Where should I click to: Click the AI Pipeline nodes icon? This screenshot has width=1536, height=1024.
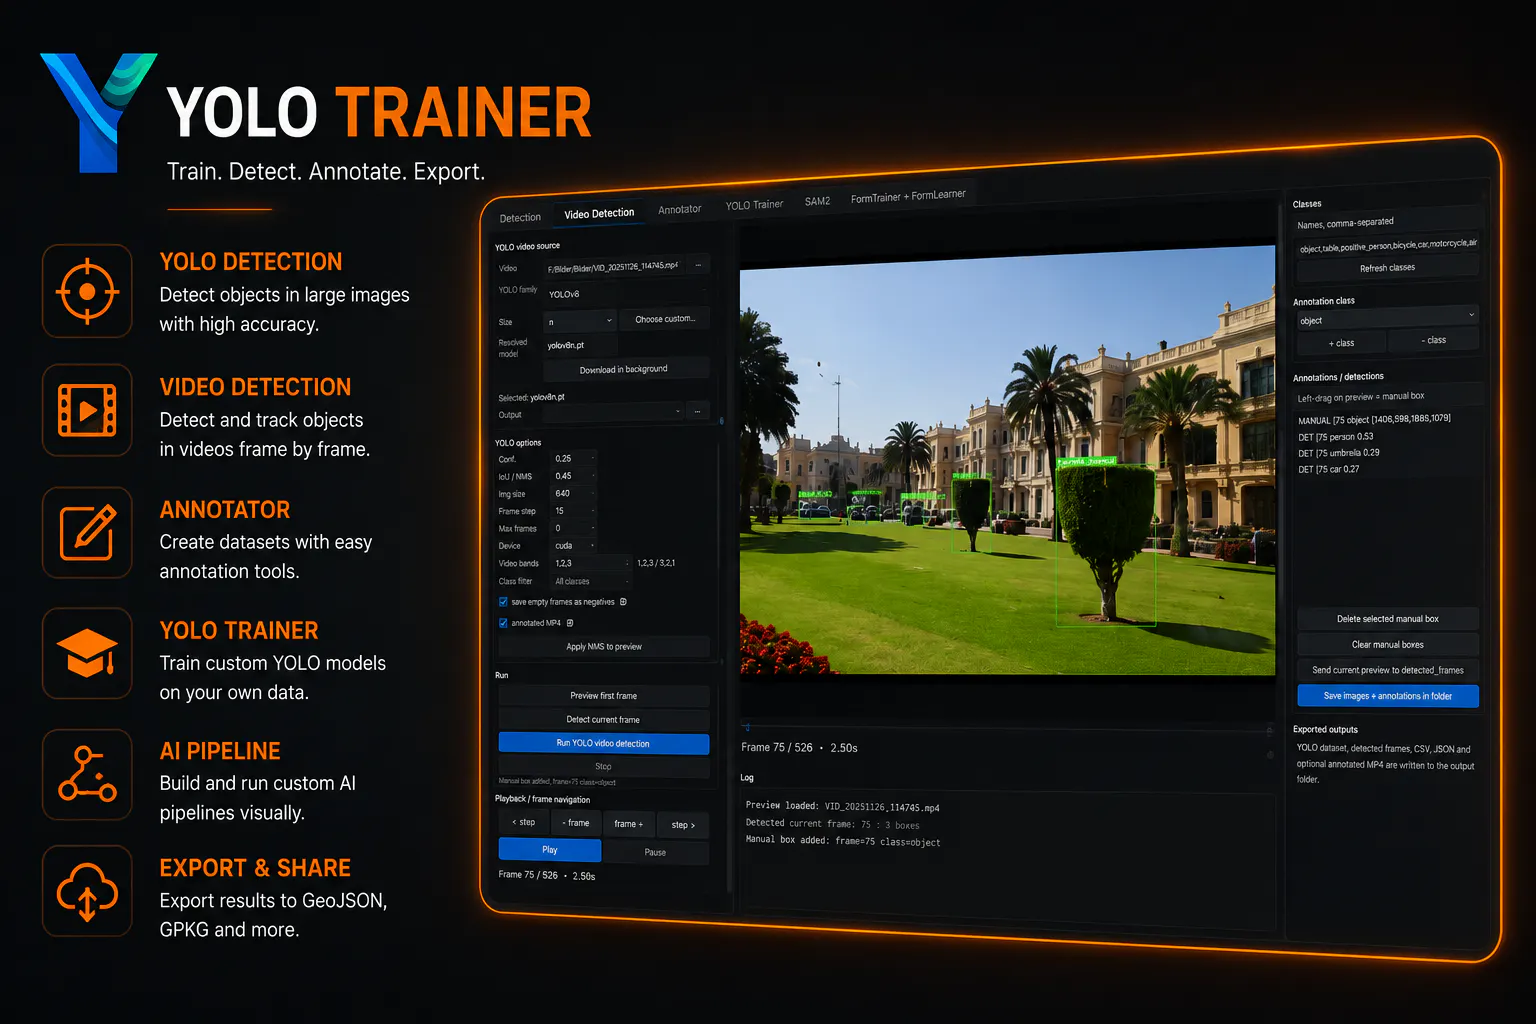[x=87, y=774]
